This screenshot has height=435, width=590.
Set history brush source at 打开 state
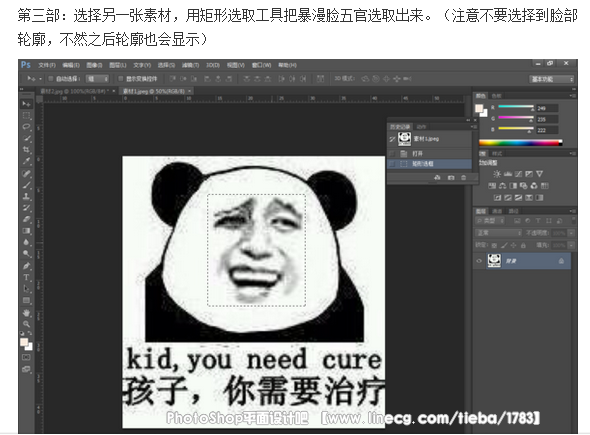pos(392,154)
